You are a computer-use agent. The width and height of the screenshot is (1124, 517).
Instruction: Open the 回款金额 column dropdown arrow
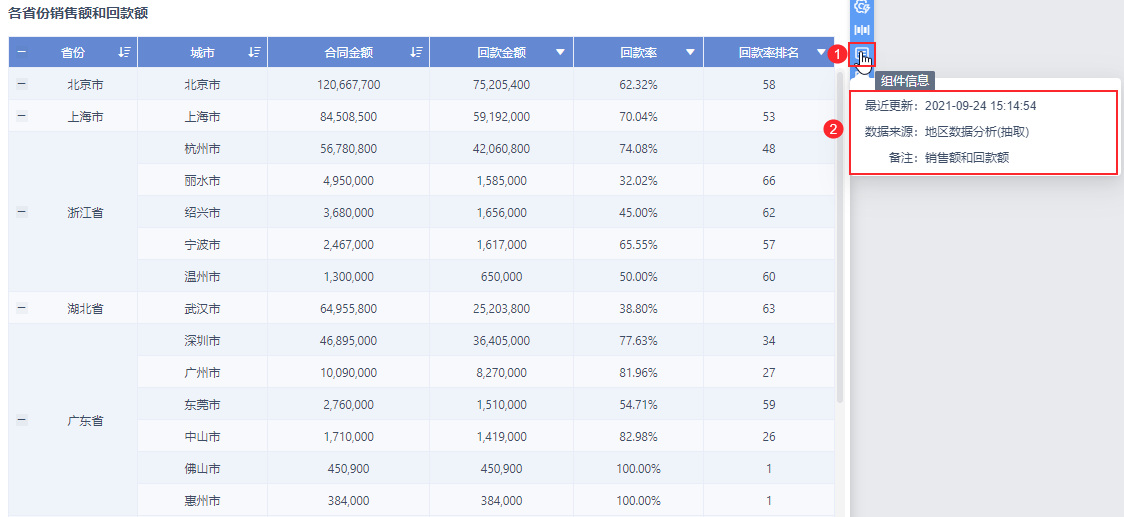pos(561,52)
